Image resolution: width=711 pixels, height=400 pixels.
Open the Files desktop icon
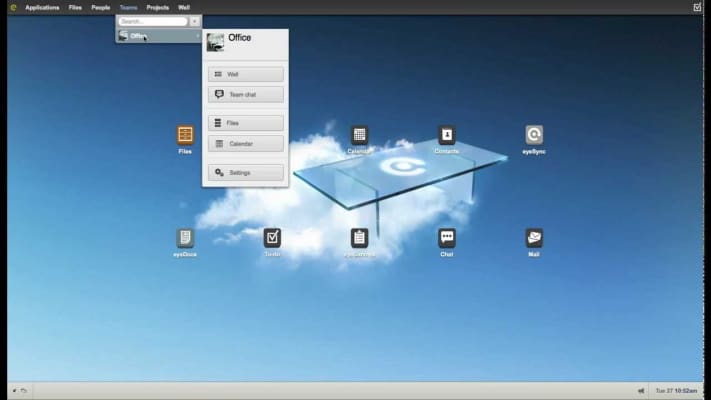pos(185,135)
